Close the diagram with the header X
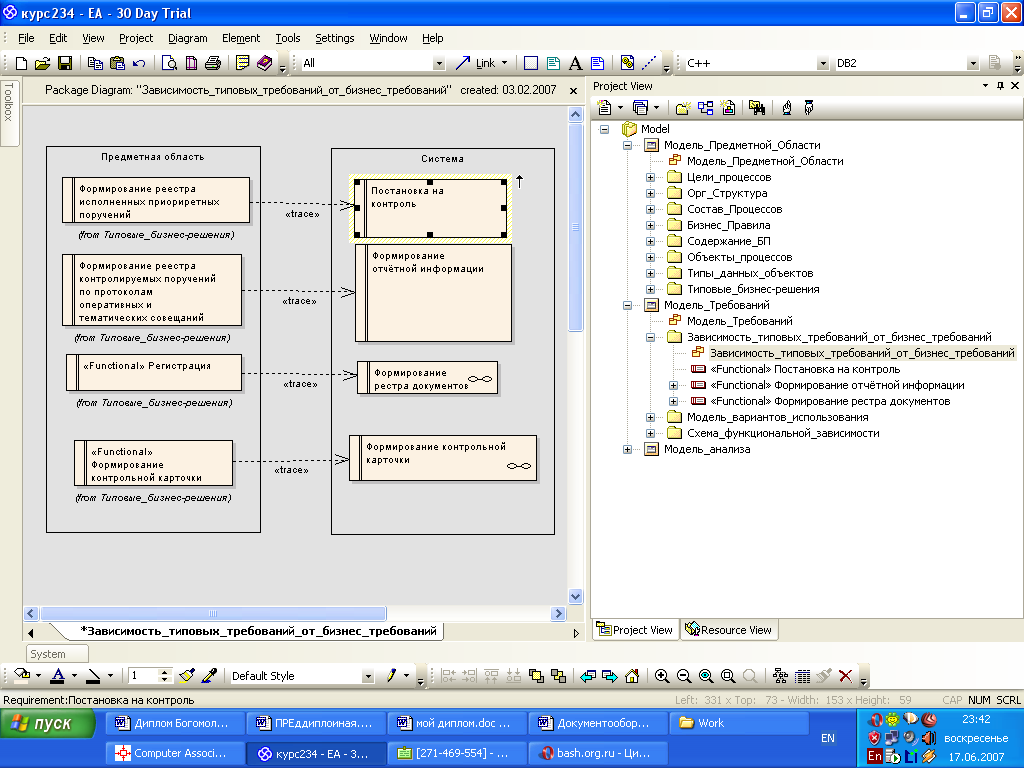The image size is (1024, 768). (573, 91)
